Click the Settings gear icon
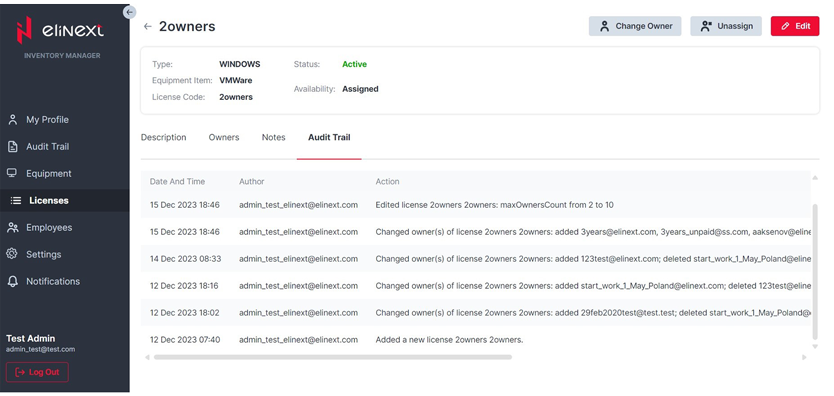Viewport: 834px width, 396px height. [x=13, y=254]
